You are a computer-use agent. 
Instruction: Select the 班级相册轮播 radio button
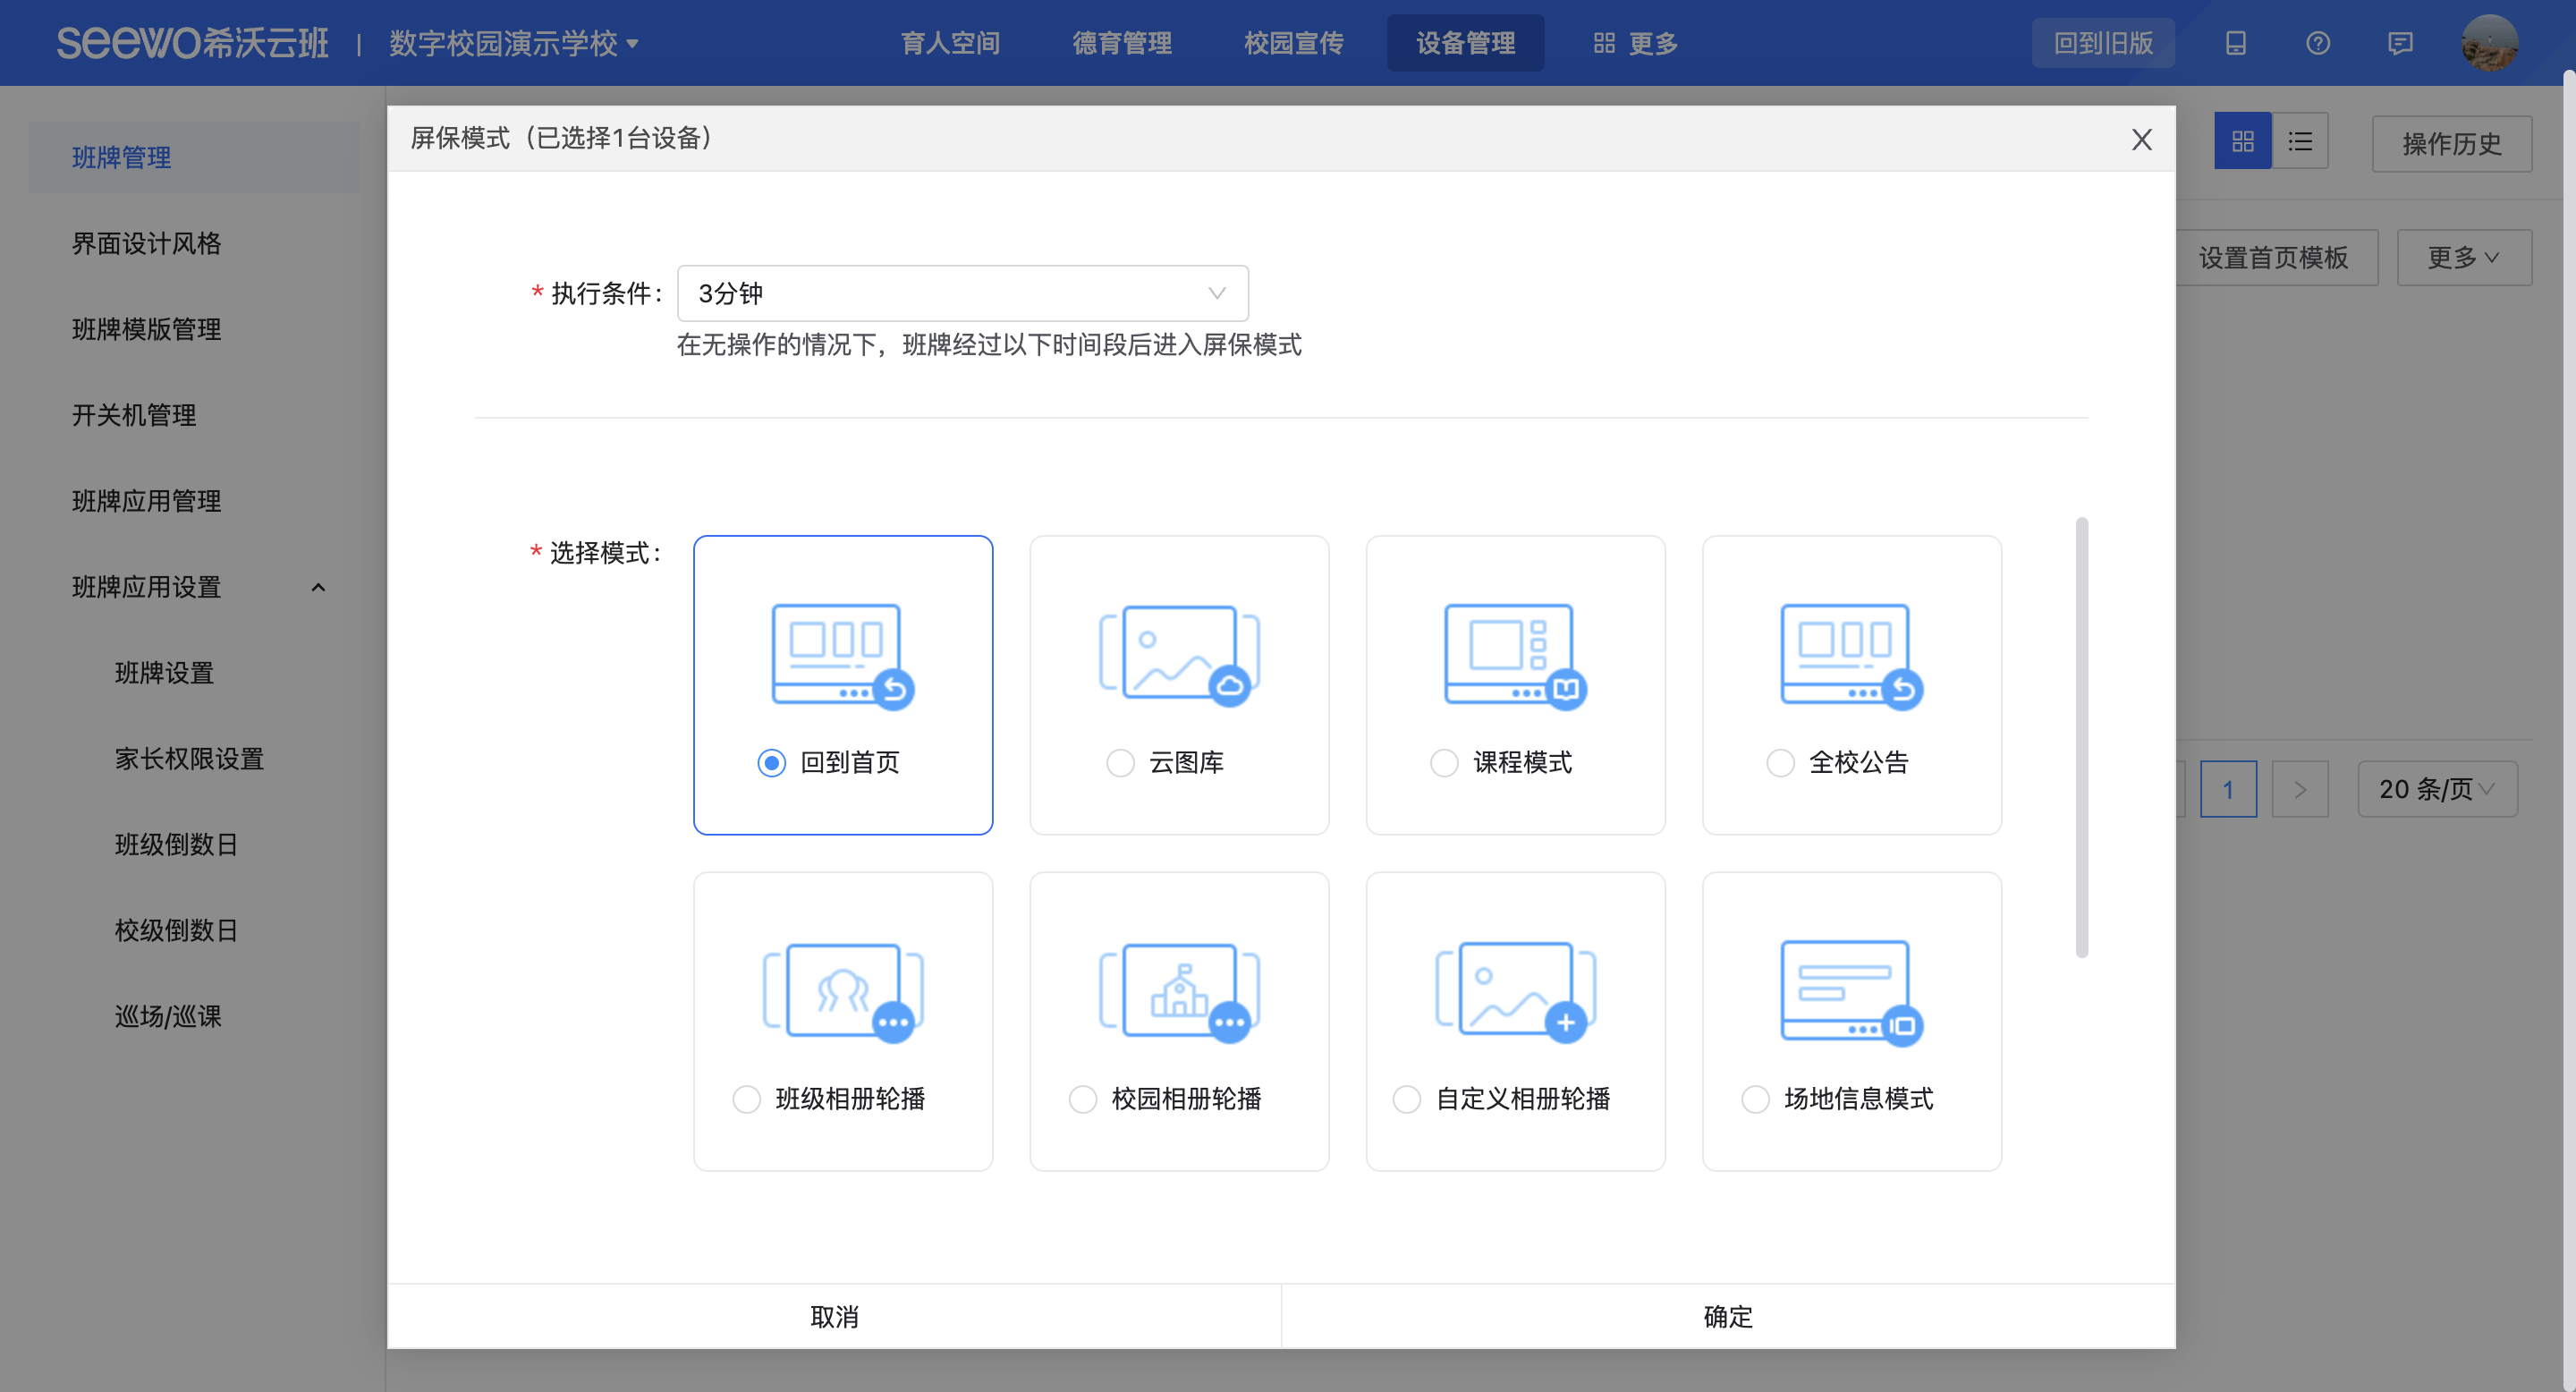pyautogui.click(x=746, y=1099)
